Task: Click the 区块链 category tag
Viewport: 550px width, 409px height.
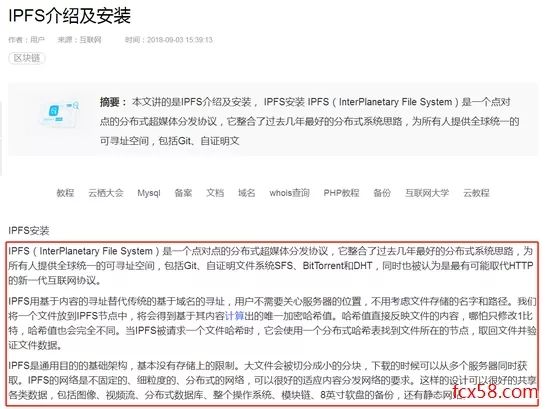Action: pyautogui.click(x=27, y=58)
